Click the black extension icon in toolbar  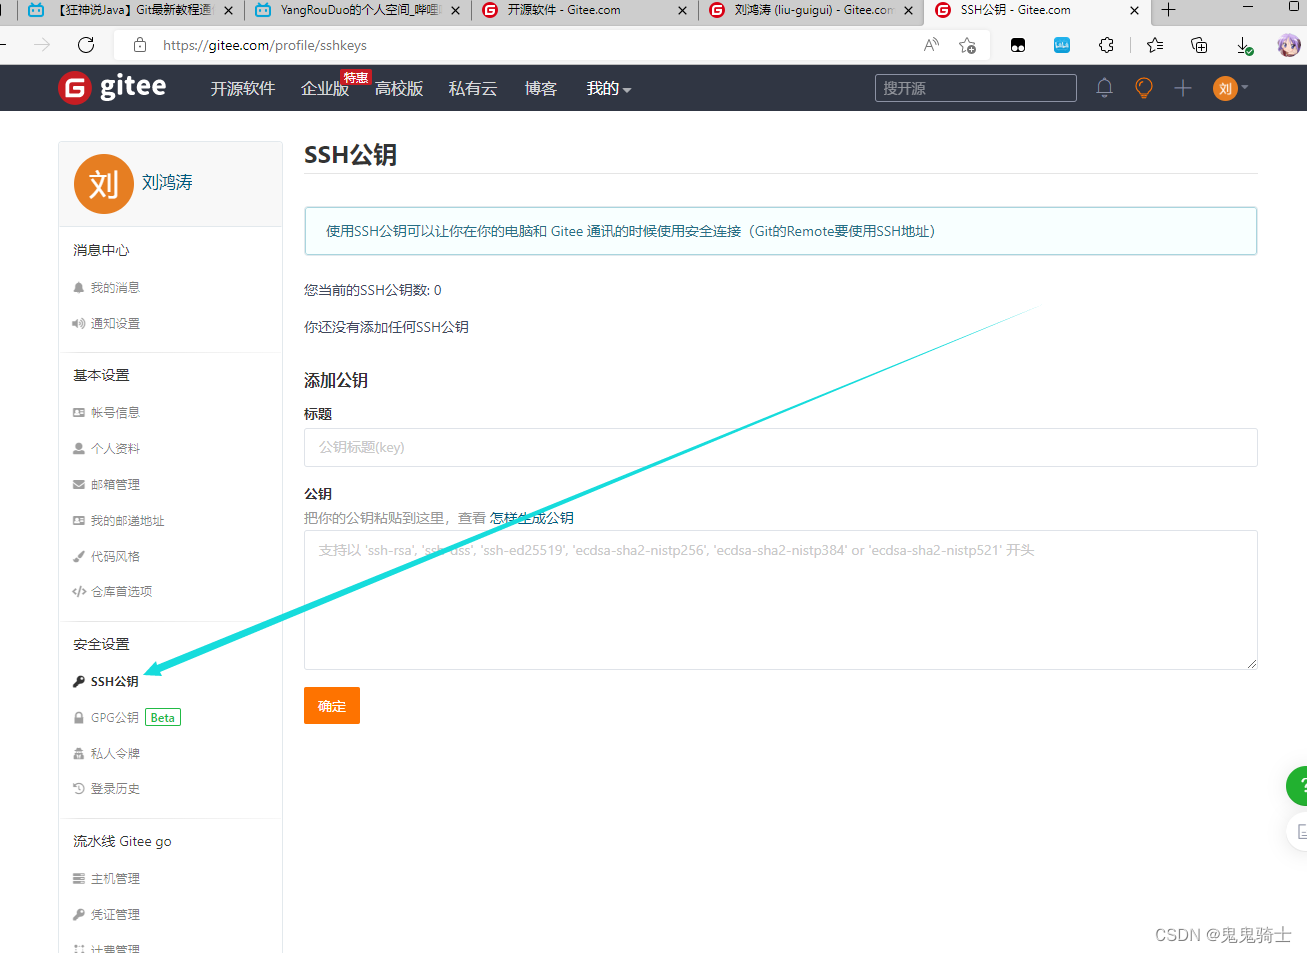1018,45
